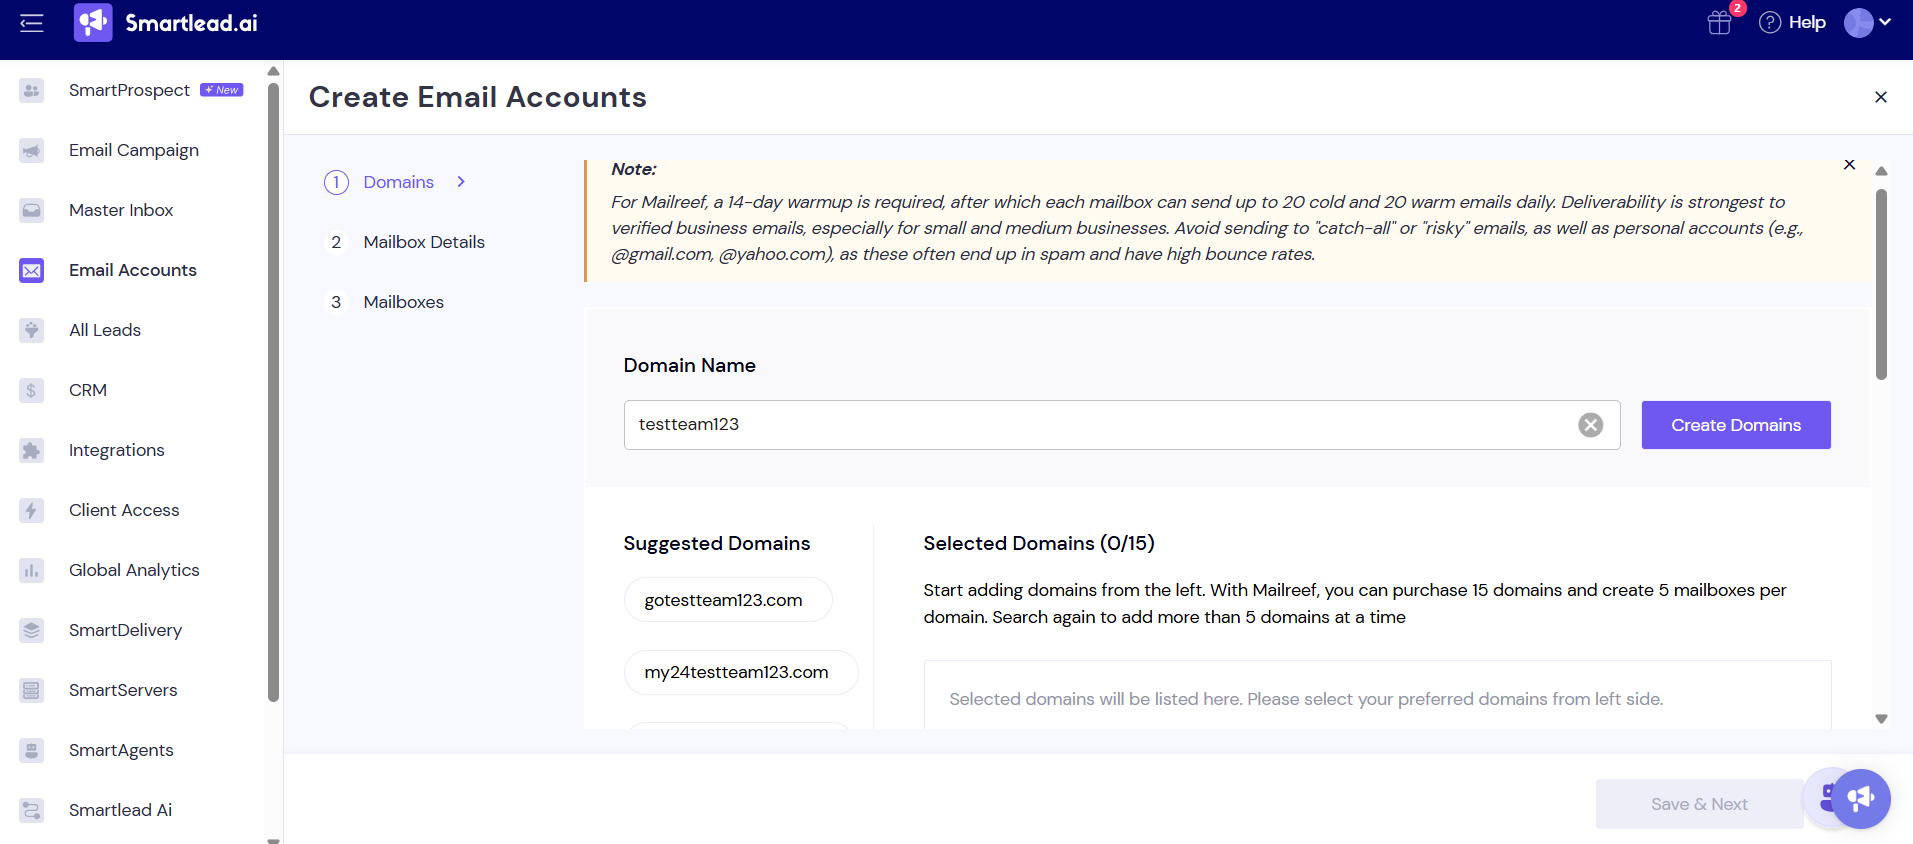Click the sidebar vertical scrollbar

pos(273,392)
